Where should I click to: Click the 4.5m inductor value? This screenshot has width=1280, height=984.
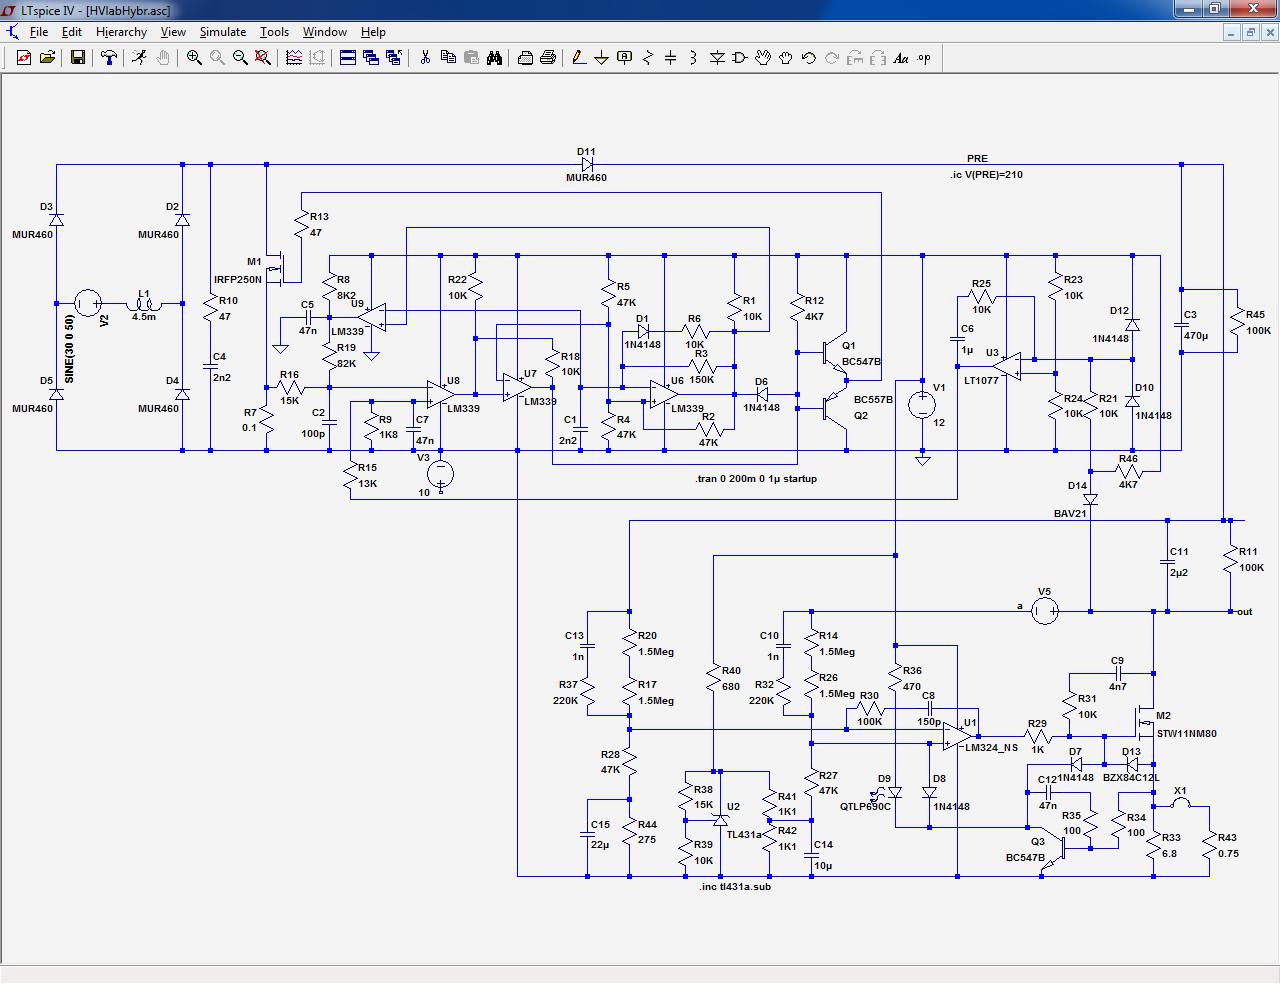(x=144, y=317)
